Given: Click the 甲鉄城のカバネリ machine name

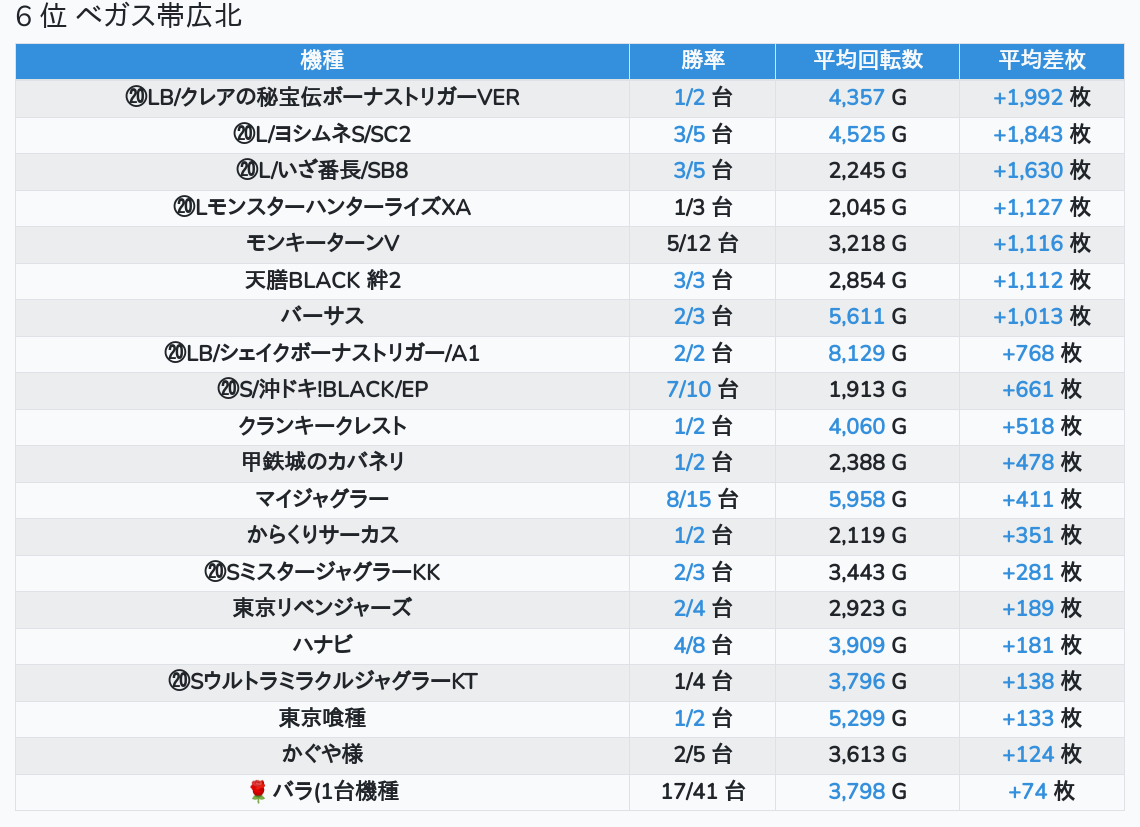Looking at the screenshot, I should [322, 463].
